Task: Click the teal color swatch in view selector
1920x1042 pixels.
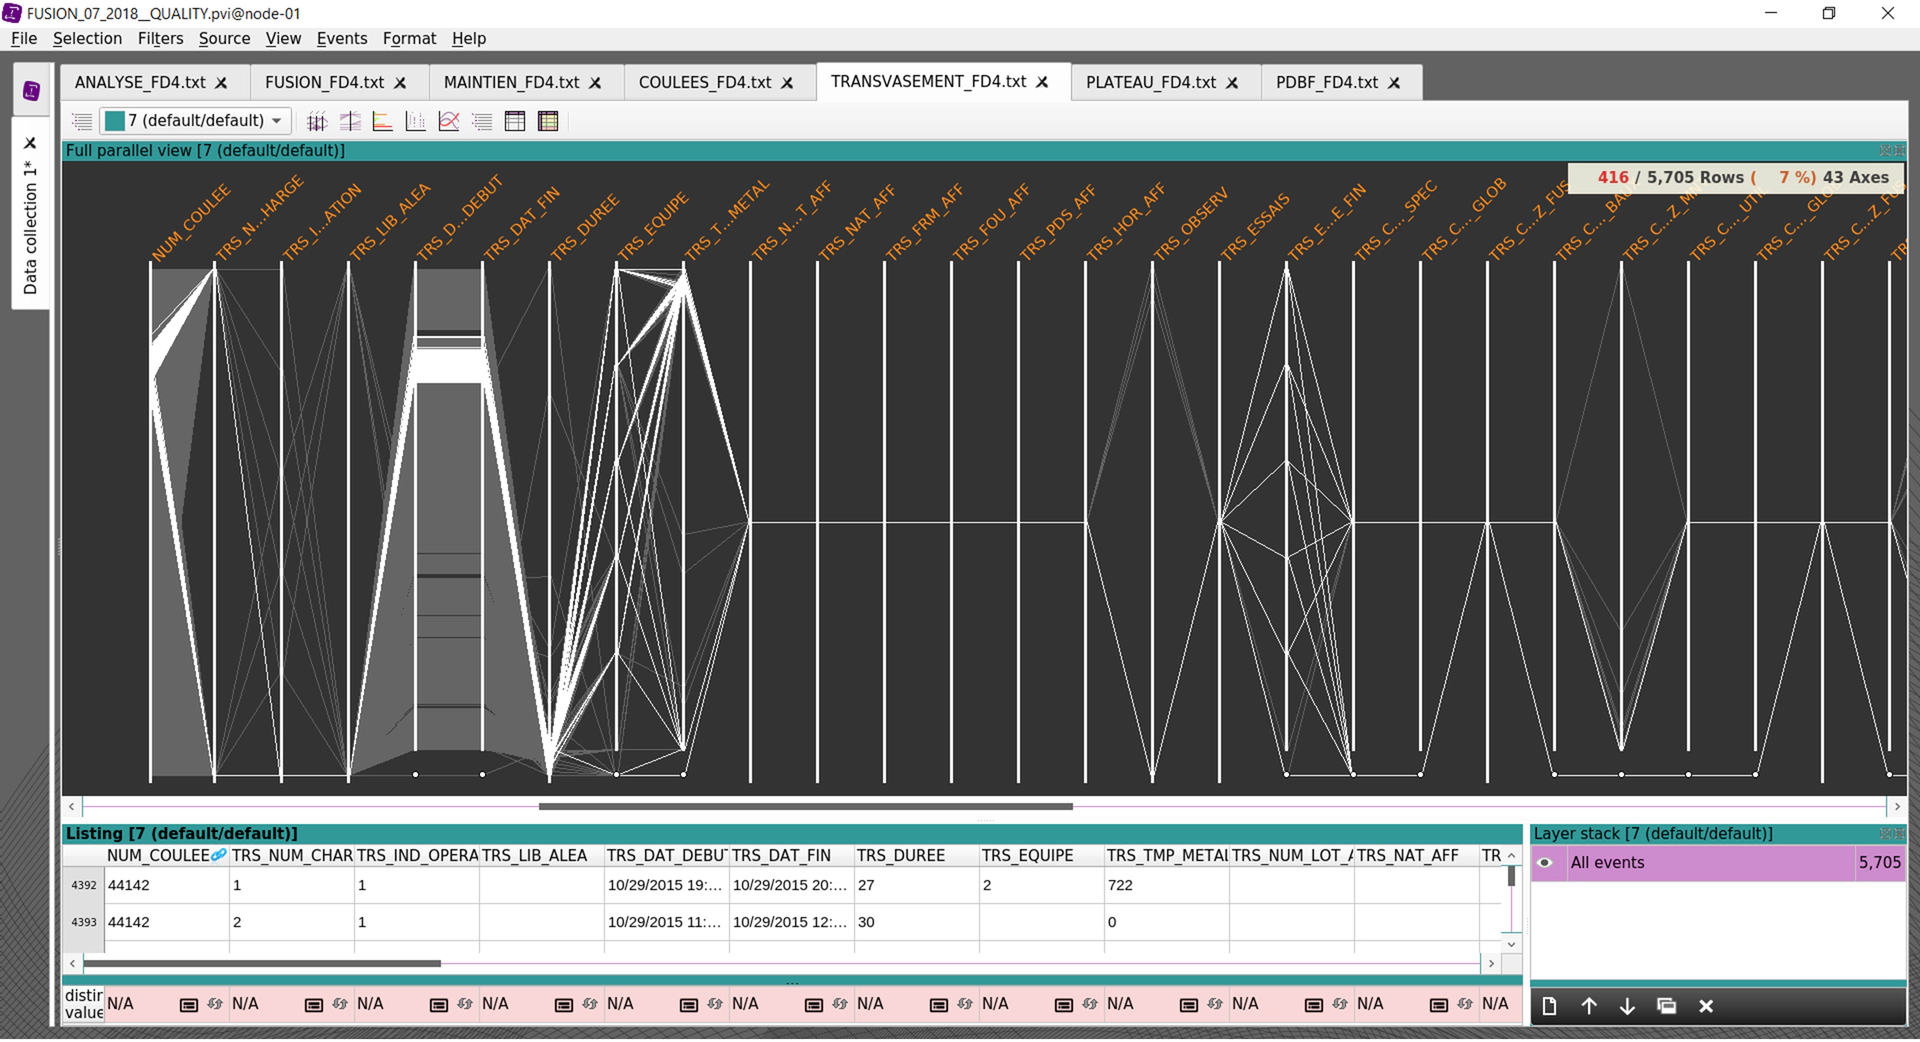Action: [115, 121]
